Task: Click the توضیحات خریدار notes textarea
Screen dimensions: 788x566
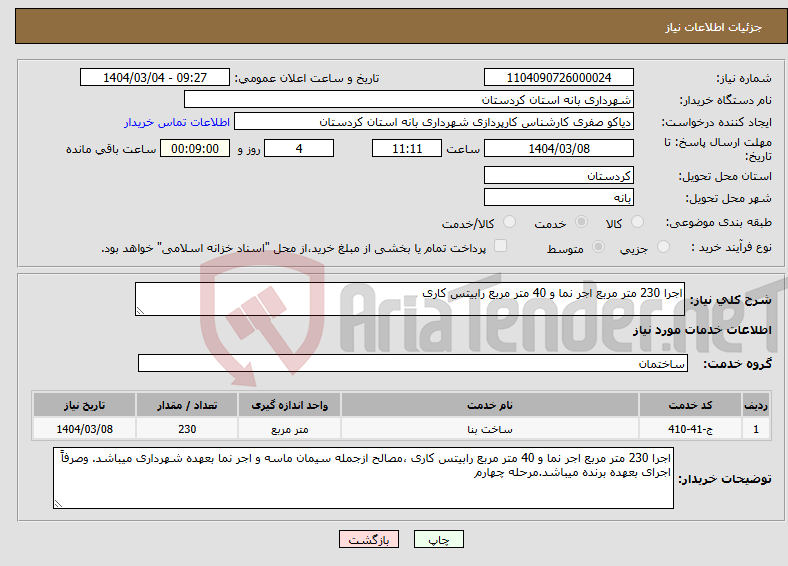Action: 363,478
